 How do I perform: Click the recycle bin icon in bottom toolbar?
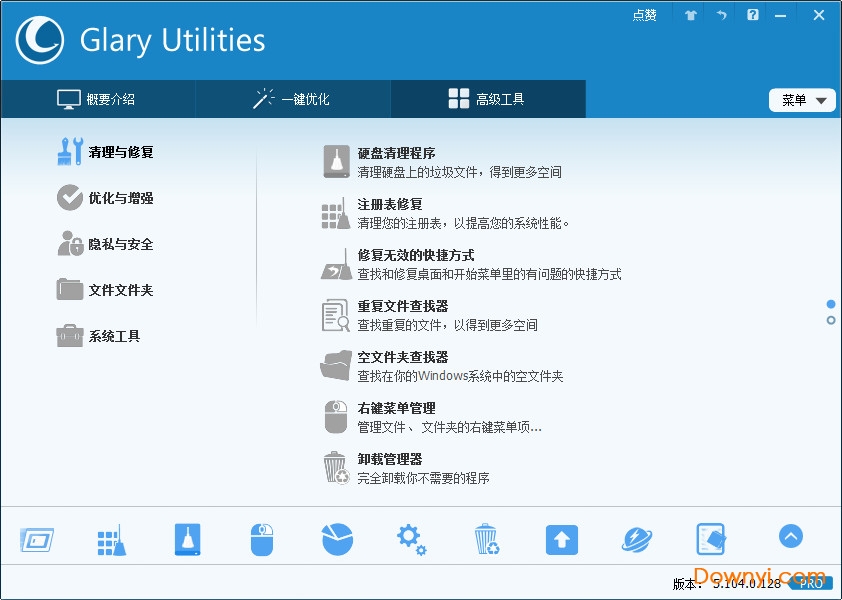(486, 538)
